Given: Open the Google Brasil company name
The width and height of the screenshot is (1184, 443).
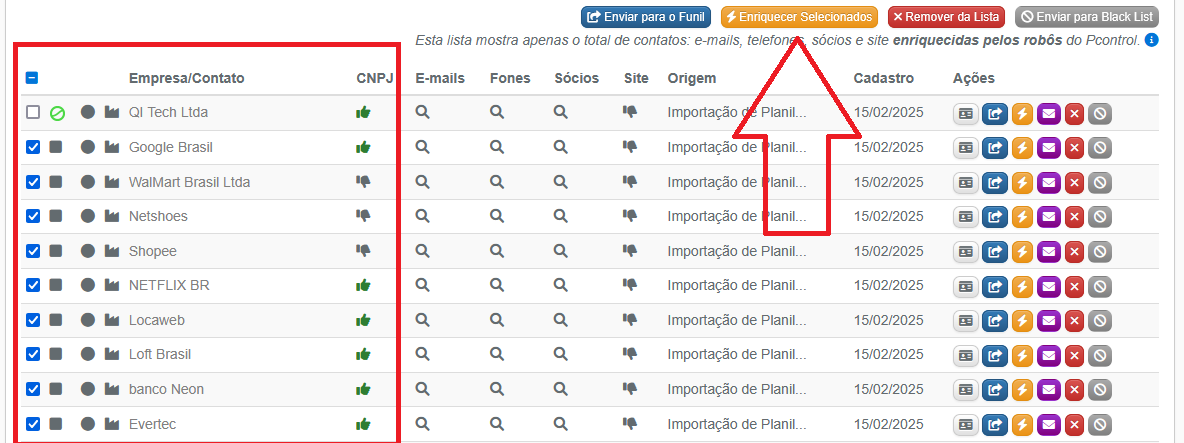Looking at the screenshot, I should point(171,147).
